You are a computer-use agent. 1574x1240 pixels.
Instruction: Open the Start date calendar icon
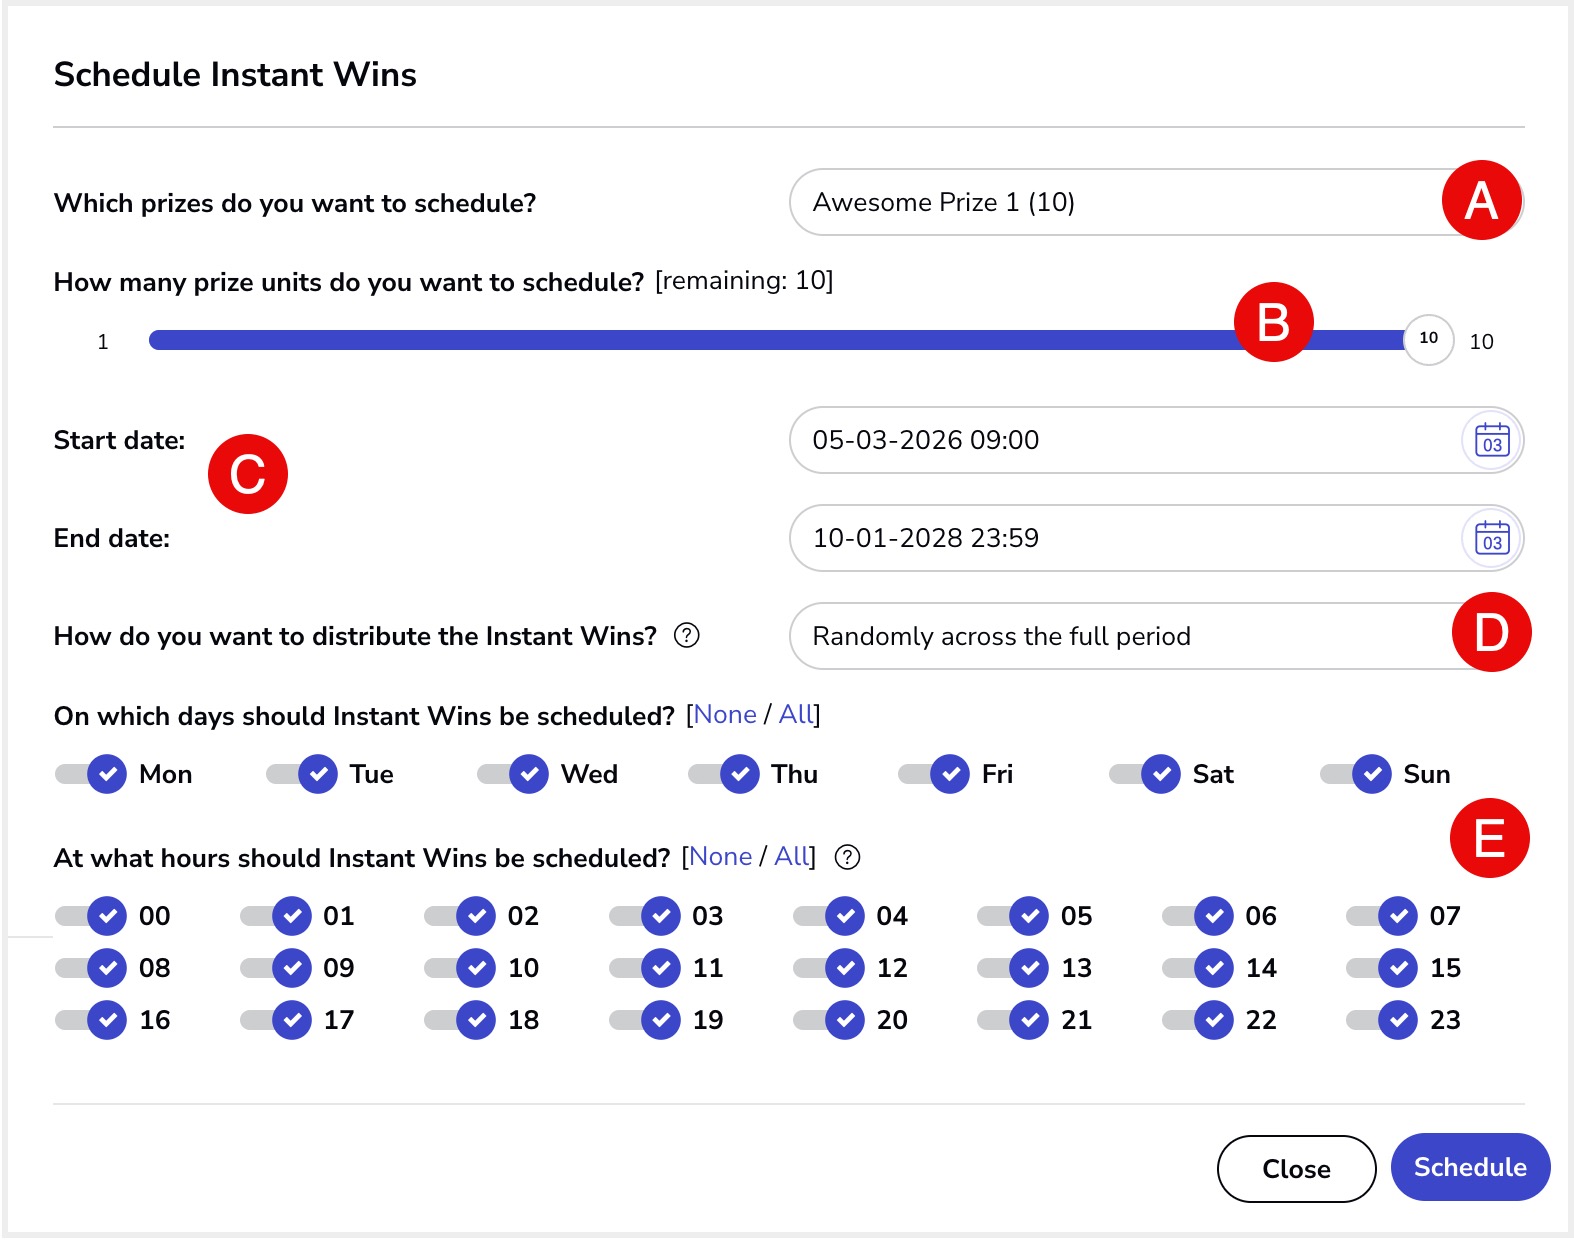point(1492,440)
